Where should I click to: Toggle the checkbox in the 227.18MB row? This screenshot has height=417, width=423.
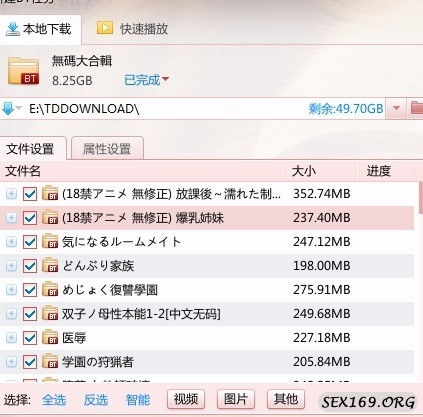[30, 338]
